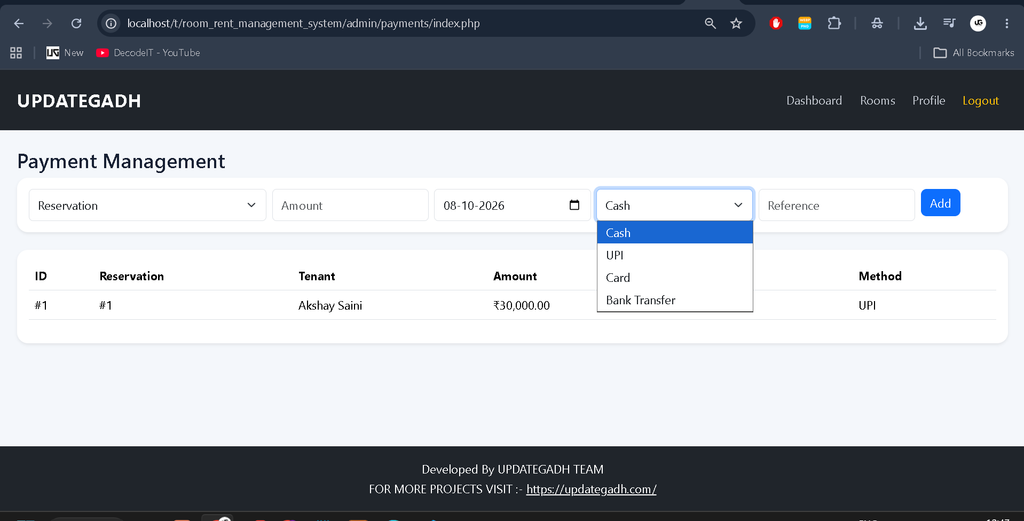Open All Bookmarks folder
The image size is (1024, 521).
pyautogui.click(x=974, y=53)
